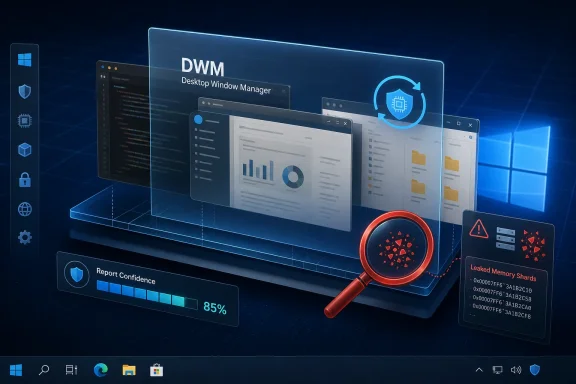Maximize the file explorer window
The width and height of the screenshot is (576, 384).
[x=458, y=123]
